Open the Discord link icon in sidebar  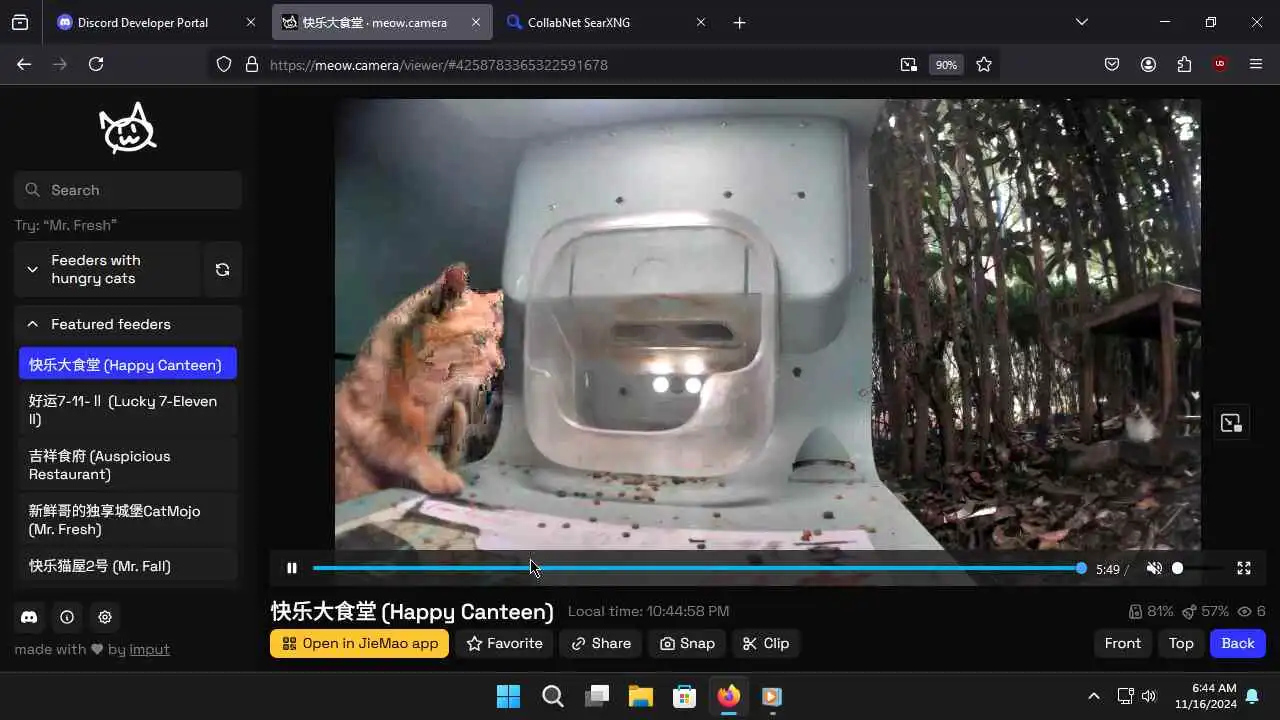(29, 617)
